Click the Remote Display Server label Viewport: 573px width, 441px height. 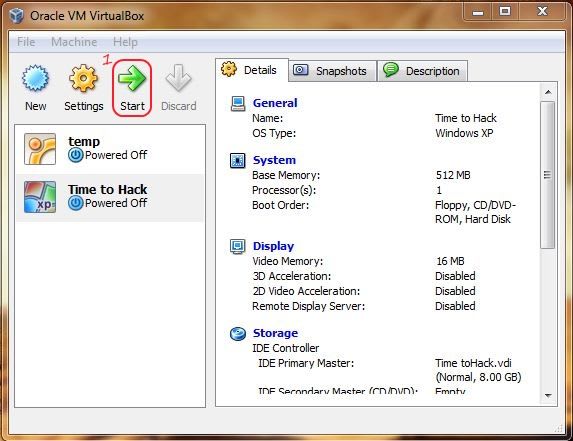[x=308, y=306]
